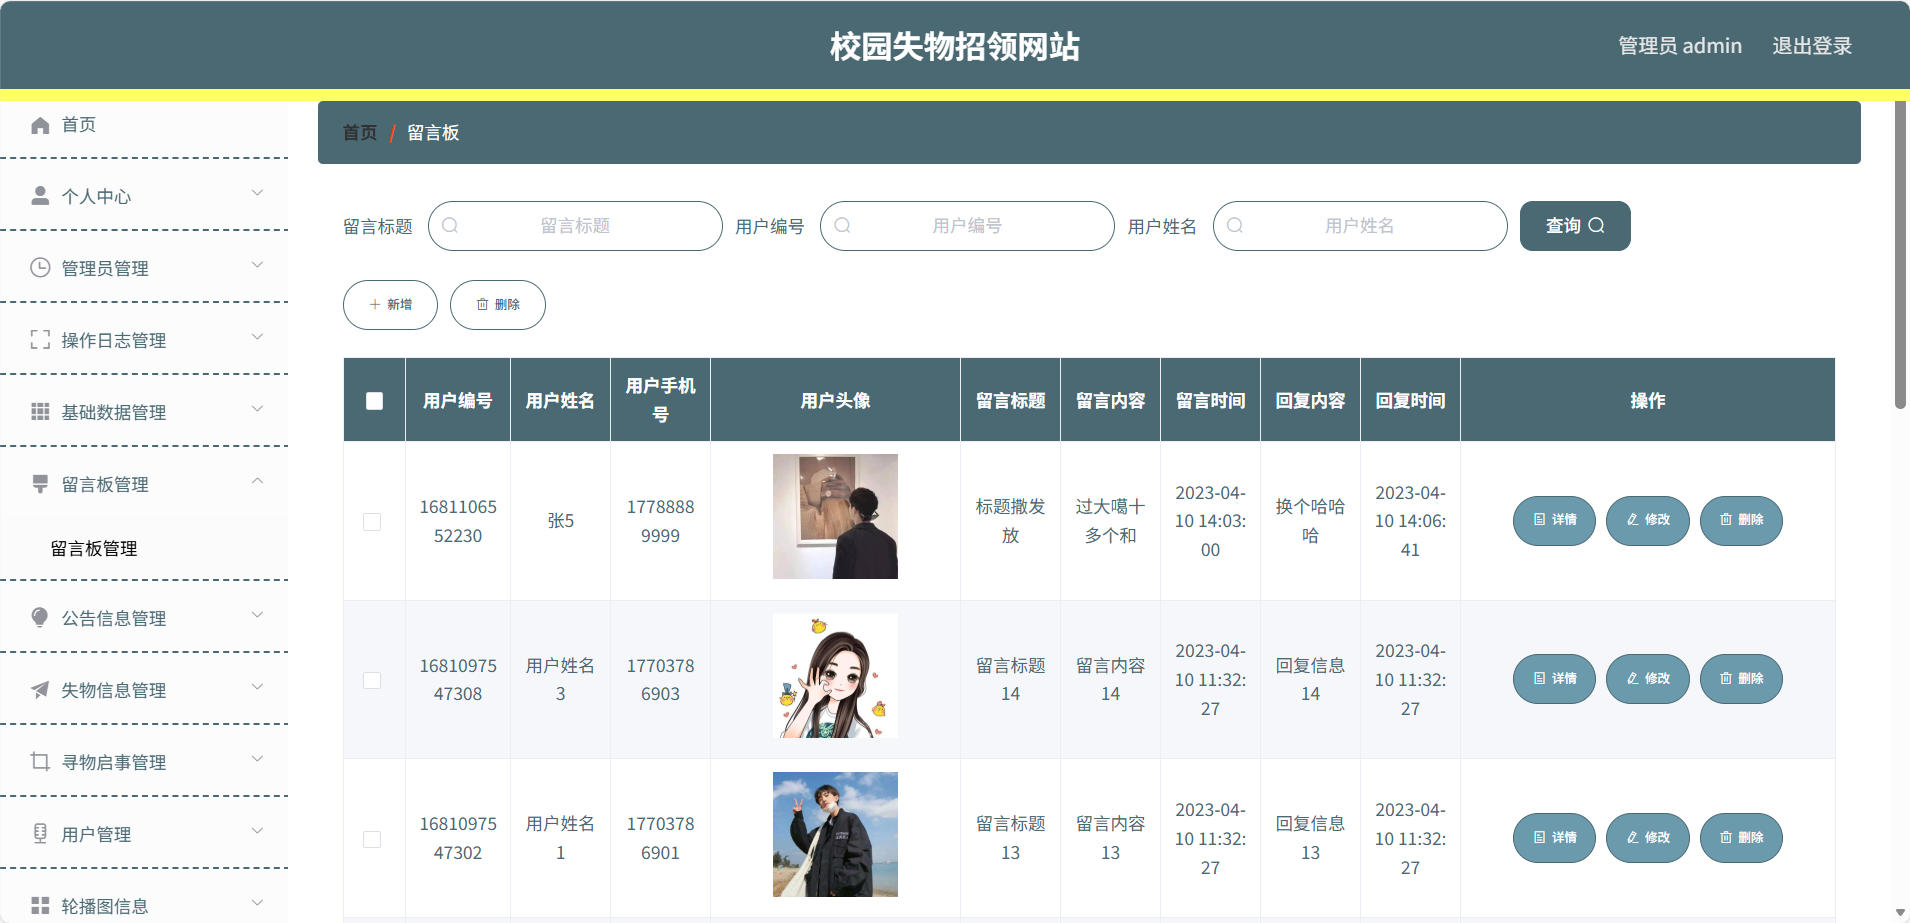Click 修改 for the row with user 张5
This screenshot has width=1910, height=923.
[1647, 521]
